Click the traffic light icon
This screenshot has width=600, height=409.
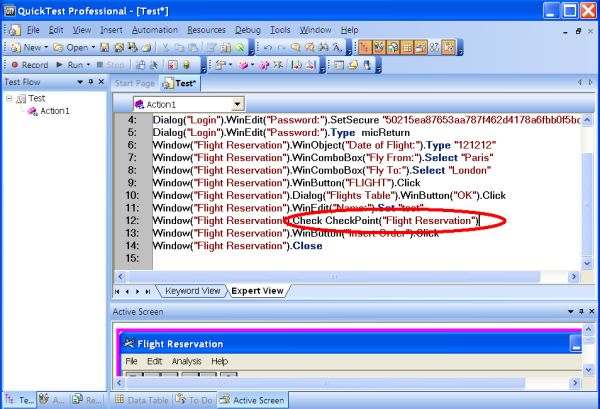[187, 65]
